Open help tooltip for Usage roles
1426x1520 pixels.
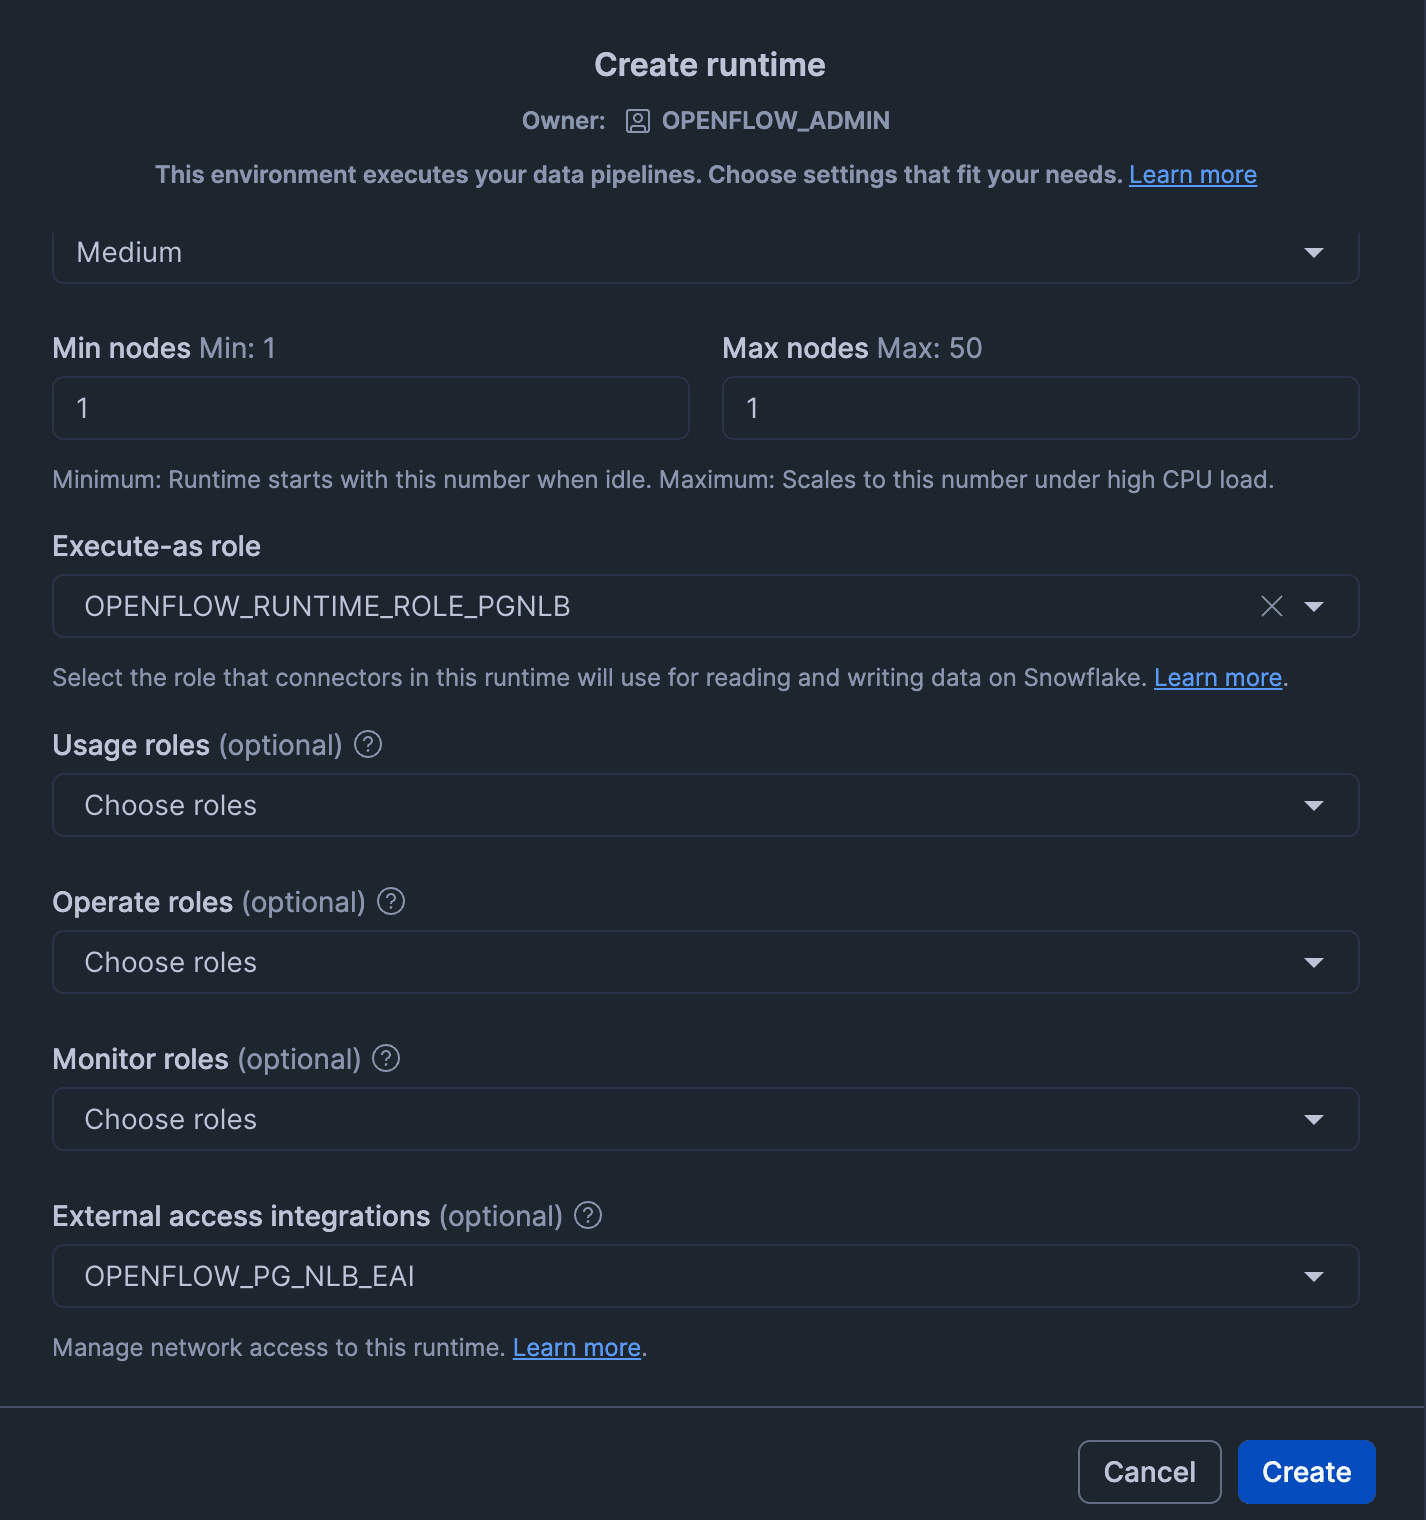(x=368, y=744)
